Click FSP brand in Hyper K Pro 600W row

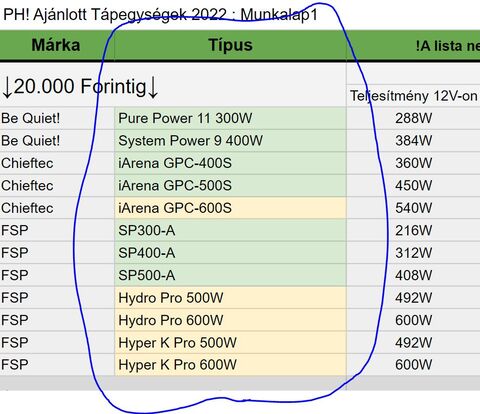tap(15, 365)
